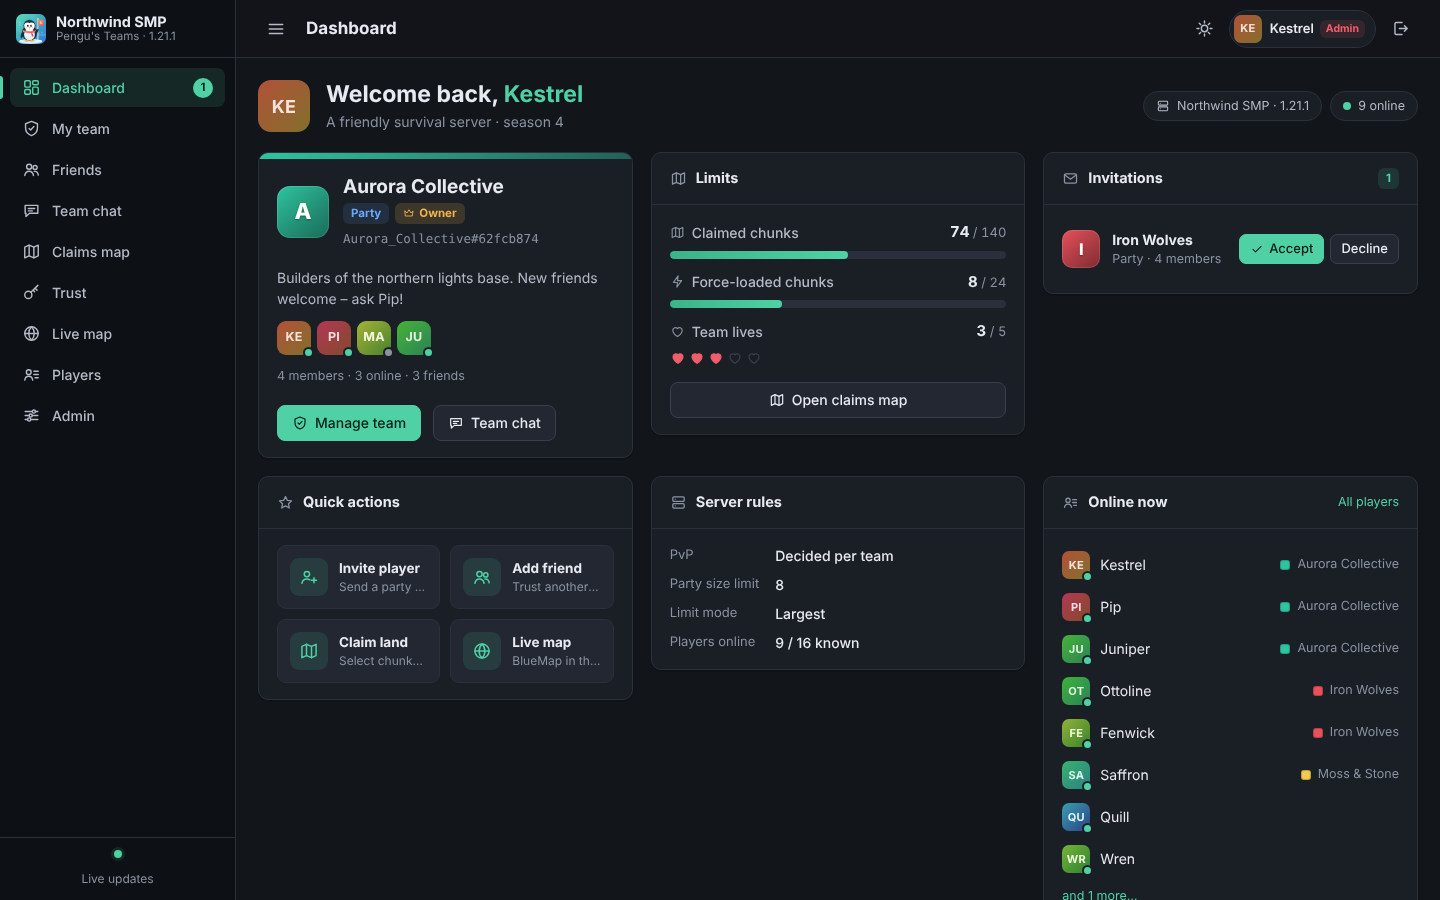Click the JU member avatar in team card
The width and height of the screenshot is (1440, 900).
[414, 337]
